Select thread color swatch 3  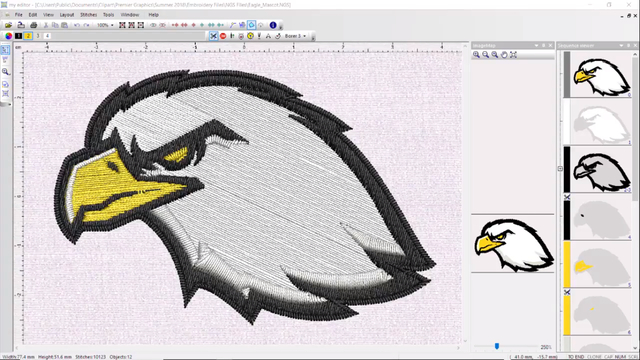[x=38, y=36]
